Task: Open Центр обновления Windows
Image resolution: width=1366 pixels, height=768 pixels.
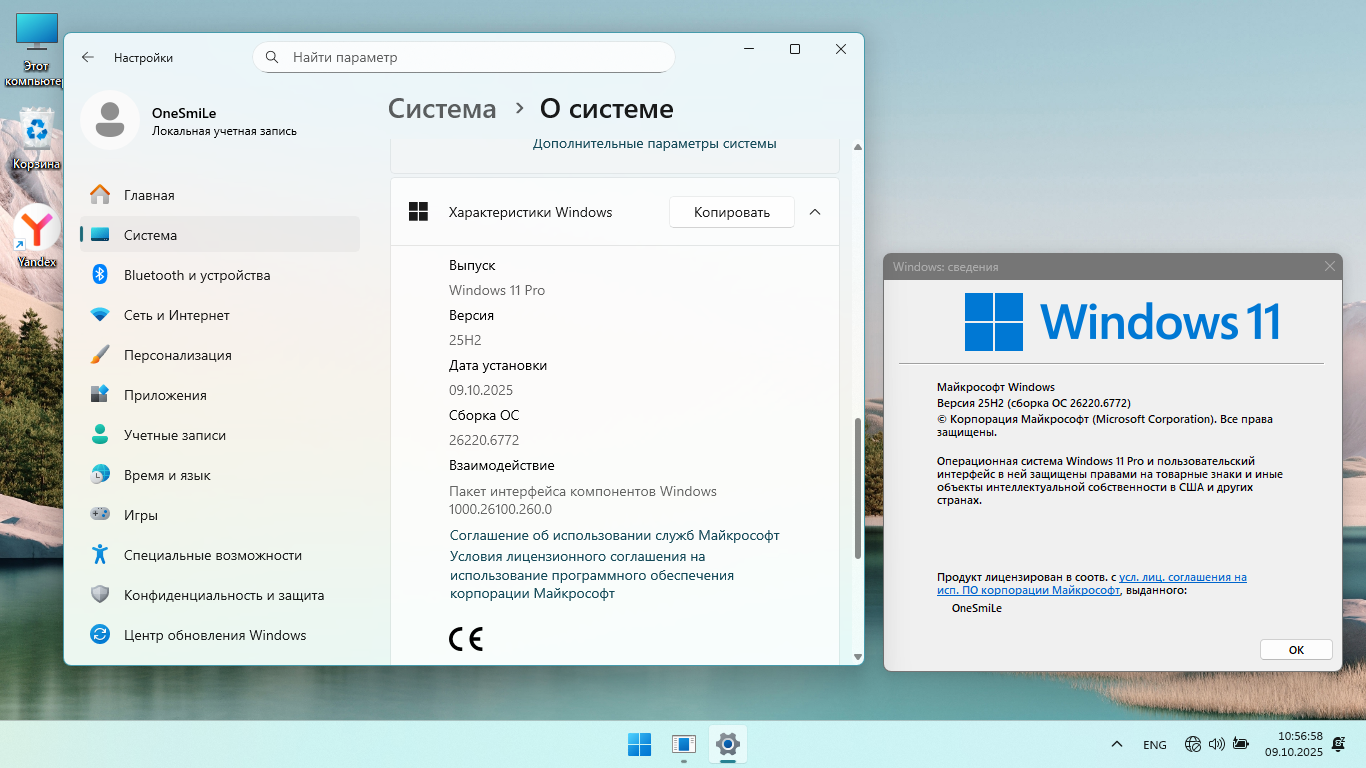Action: click(x=214, y=635)
